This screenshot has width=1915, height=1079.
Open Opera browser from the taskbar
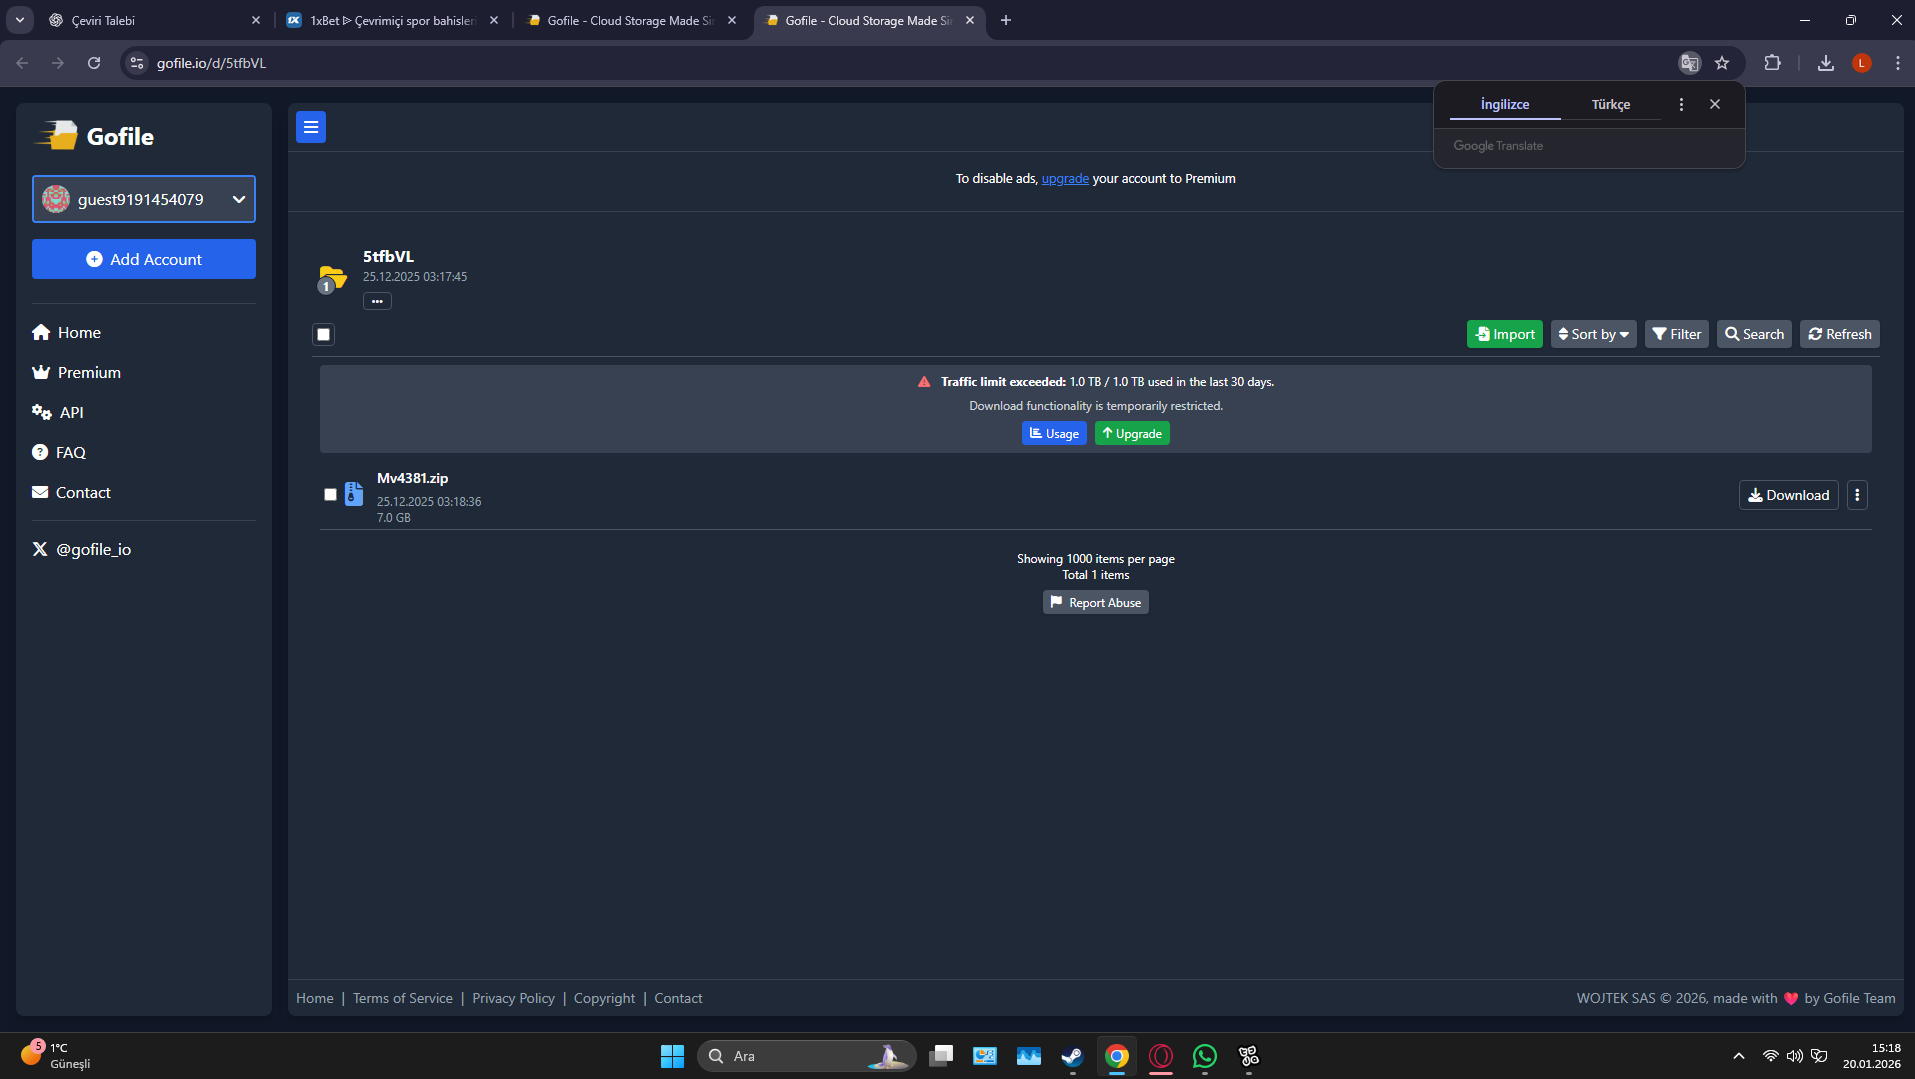(x=1161, y=1056)
